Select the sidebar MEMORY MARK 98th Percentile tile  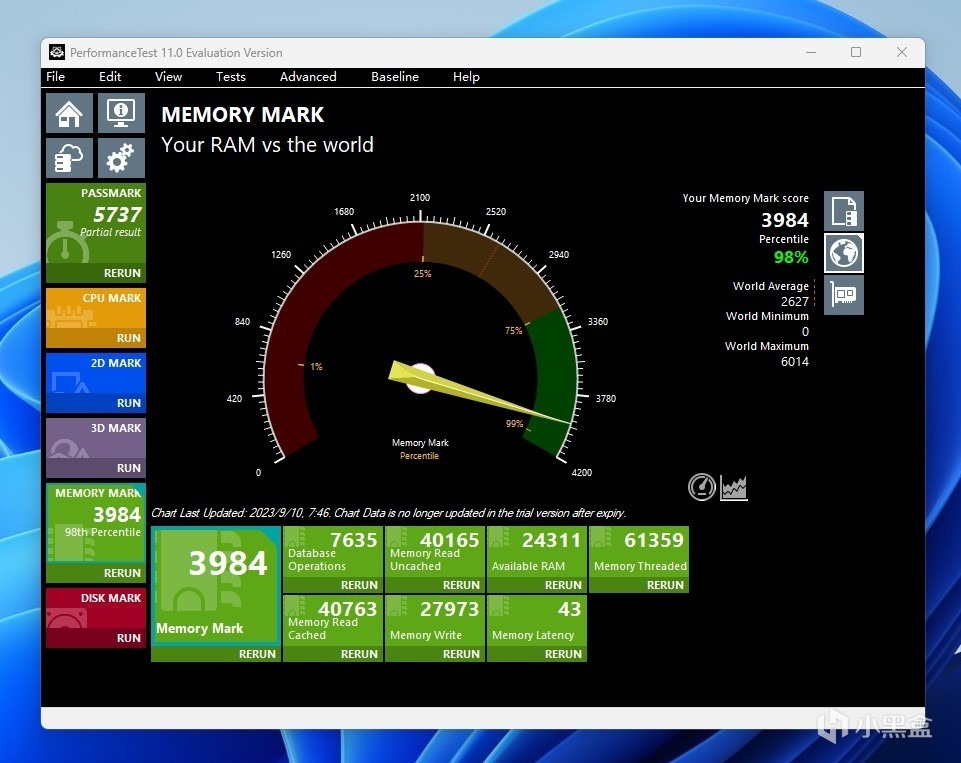[96, 523]
